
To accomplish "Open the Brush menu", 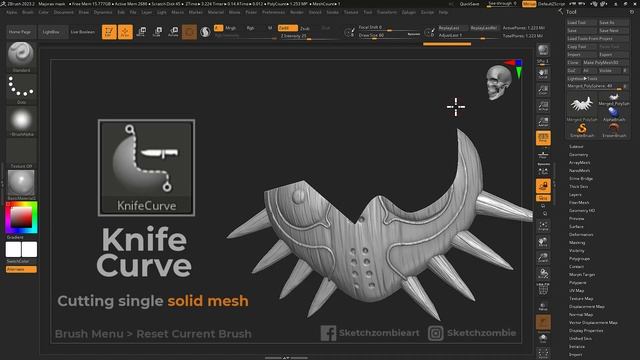I will coord(28,12).
